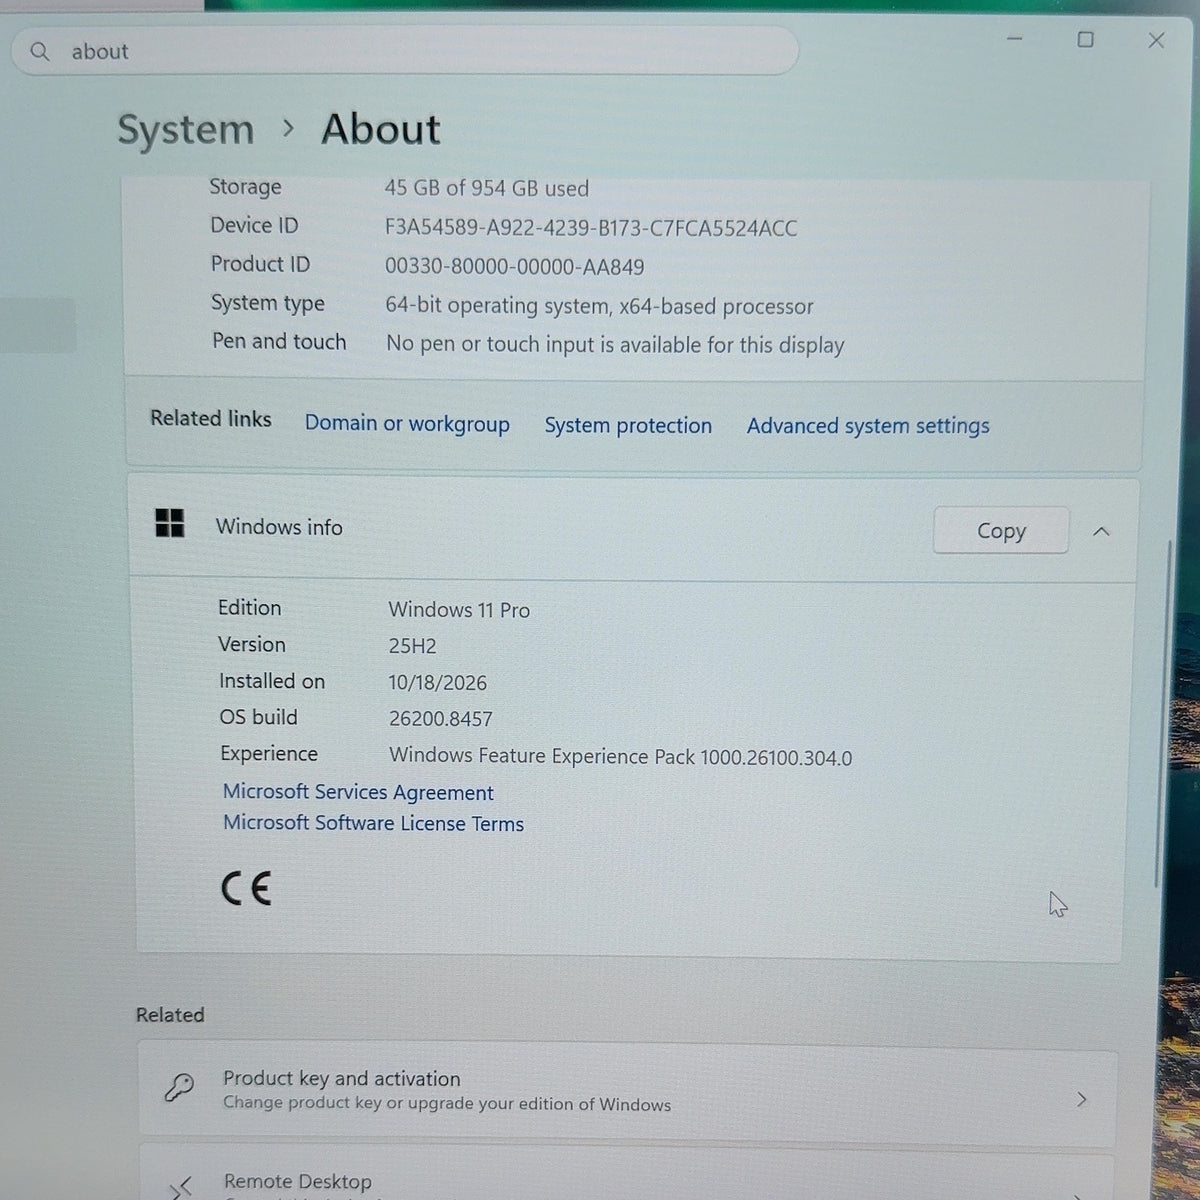1200x1200 pixels.
Task: Collapse the Windows info section
Action: (x=1101, y=531)
